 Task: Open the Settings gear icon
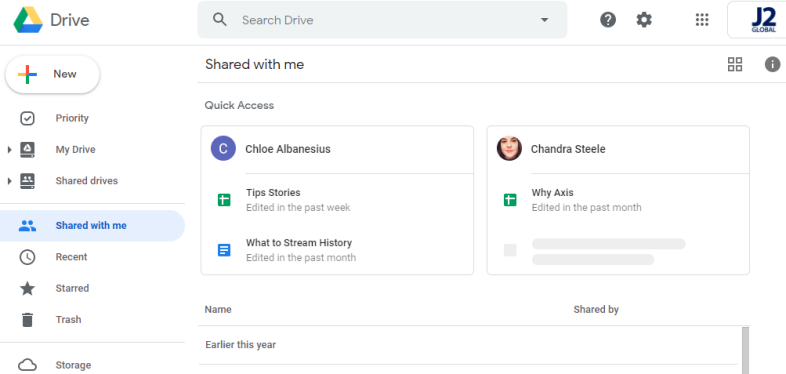click(644, 20)
